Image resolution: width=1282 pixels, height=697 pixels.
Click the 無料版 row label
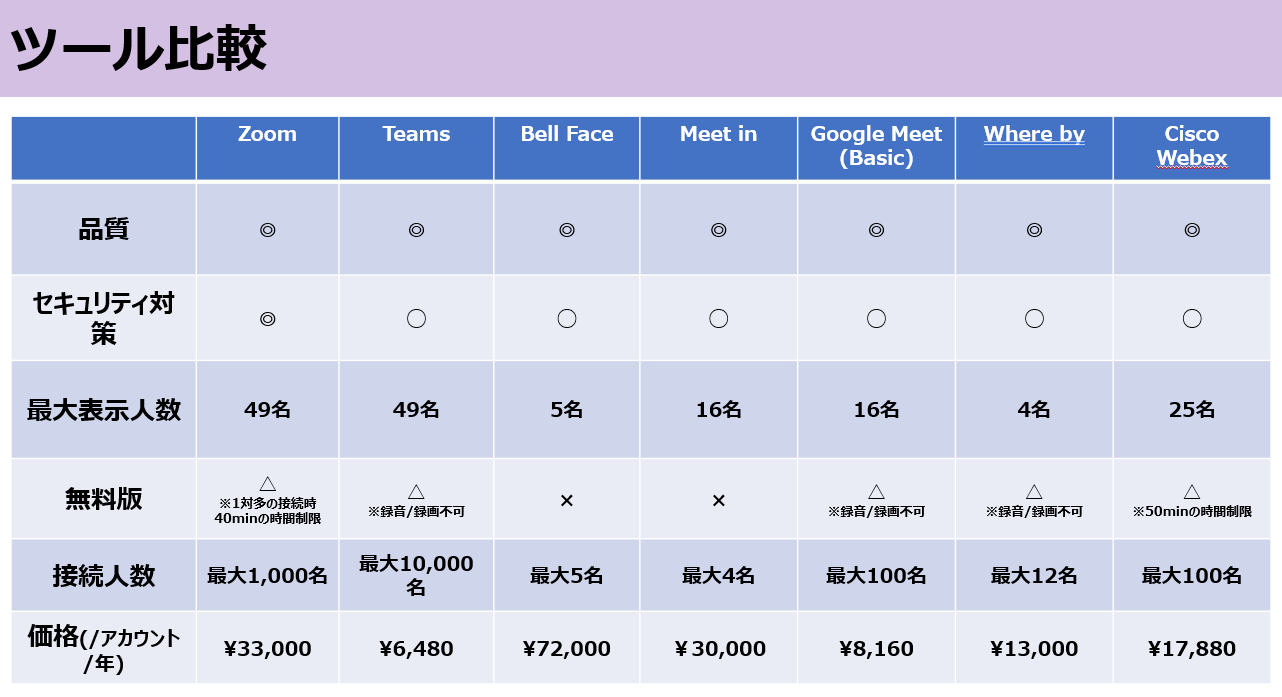[104, 498]
